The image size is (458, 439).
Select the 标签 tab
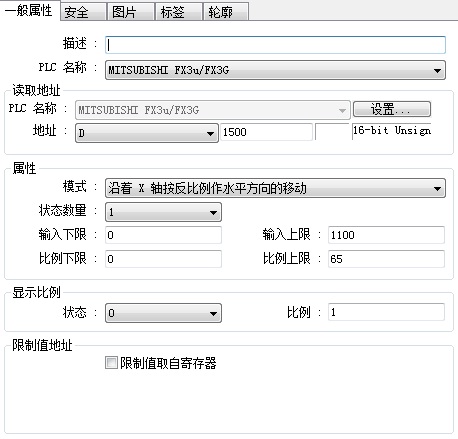[x=179, y=12]
